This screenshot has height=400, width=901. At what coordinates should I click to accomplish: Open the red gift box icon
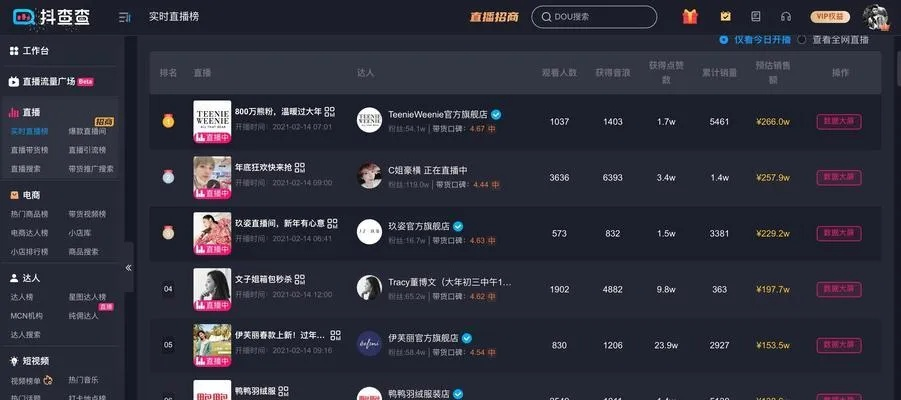click(690, 17)
